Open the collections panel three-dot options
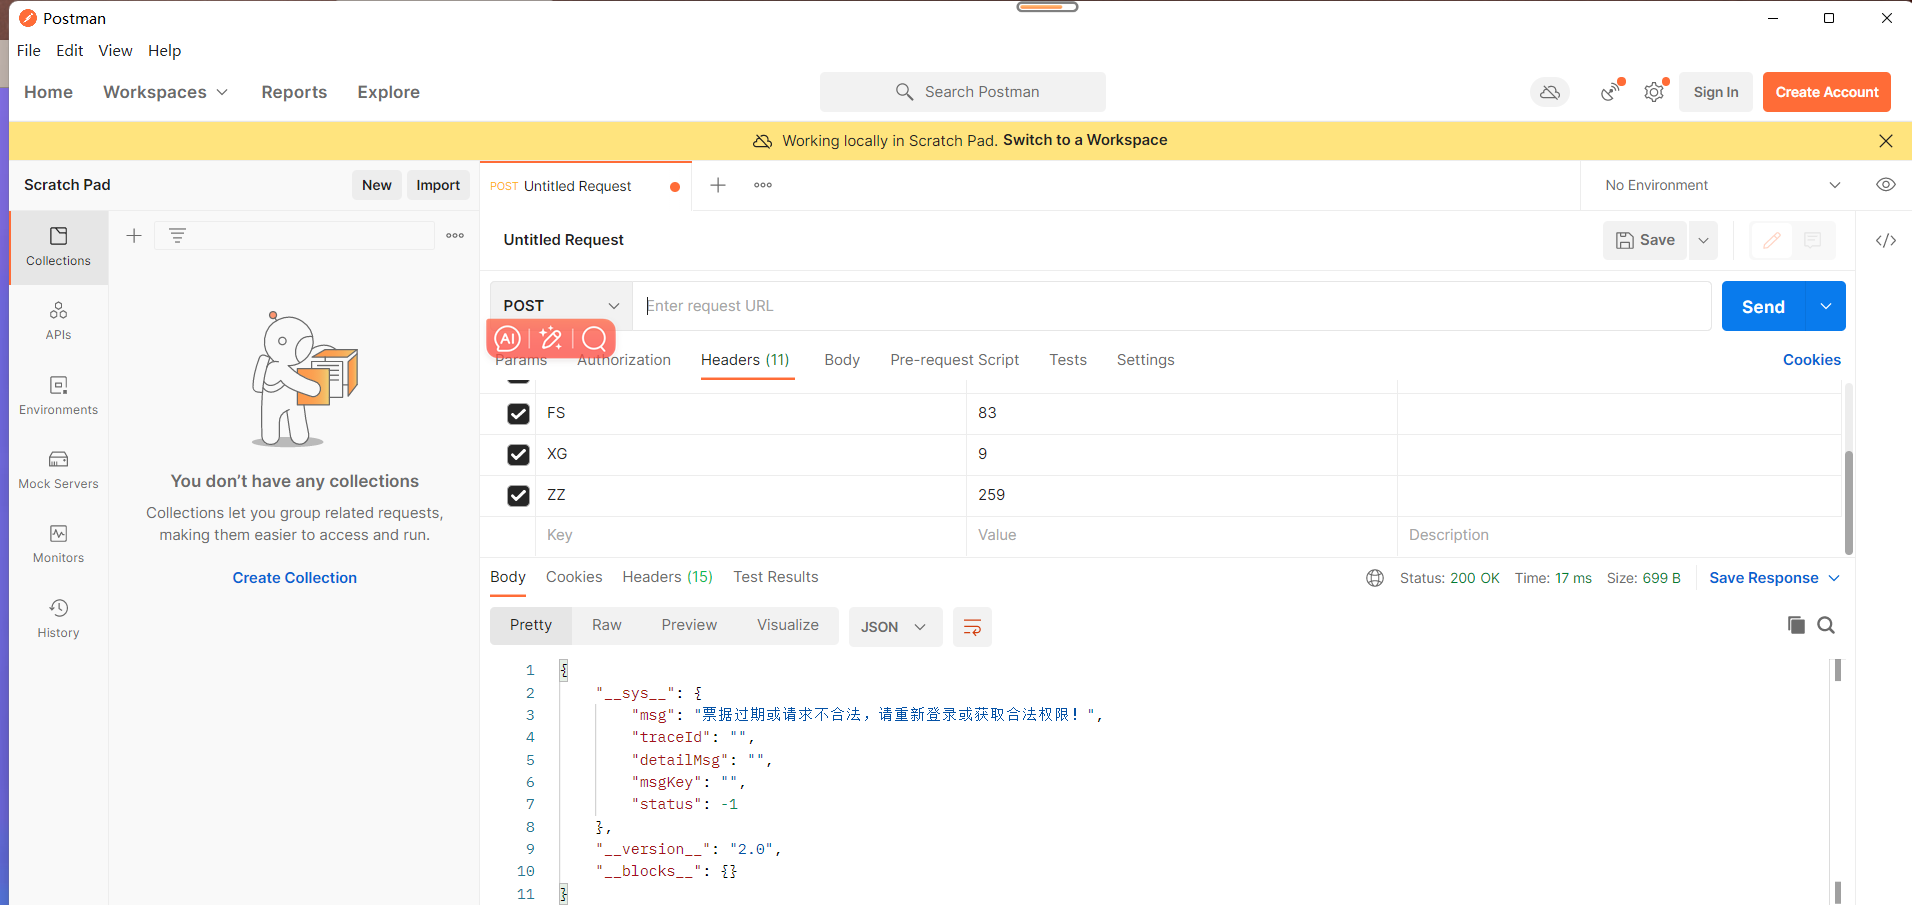The image size is (1912, 905). [455, 236]
